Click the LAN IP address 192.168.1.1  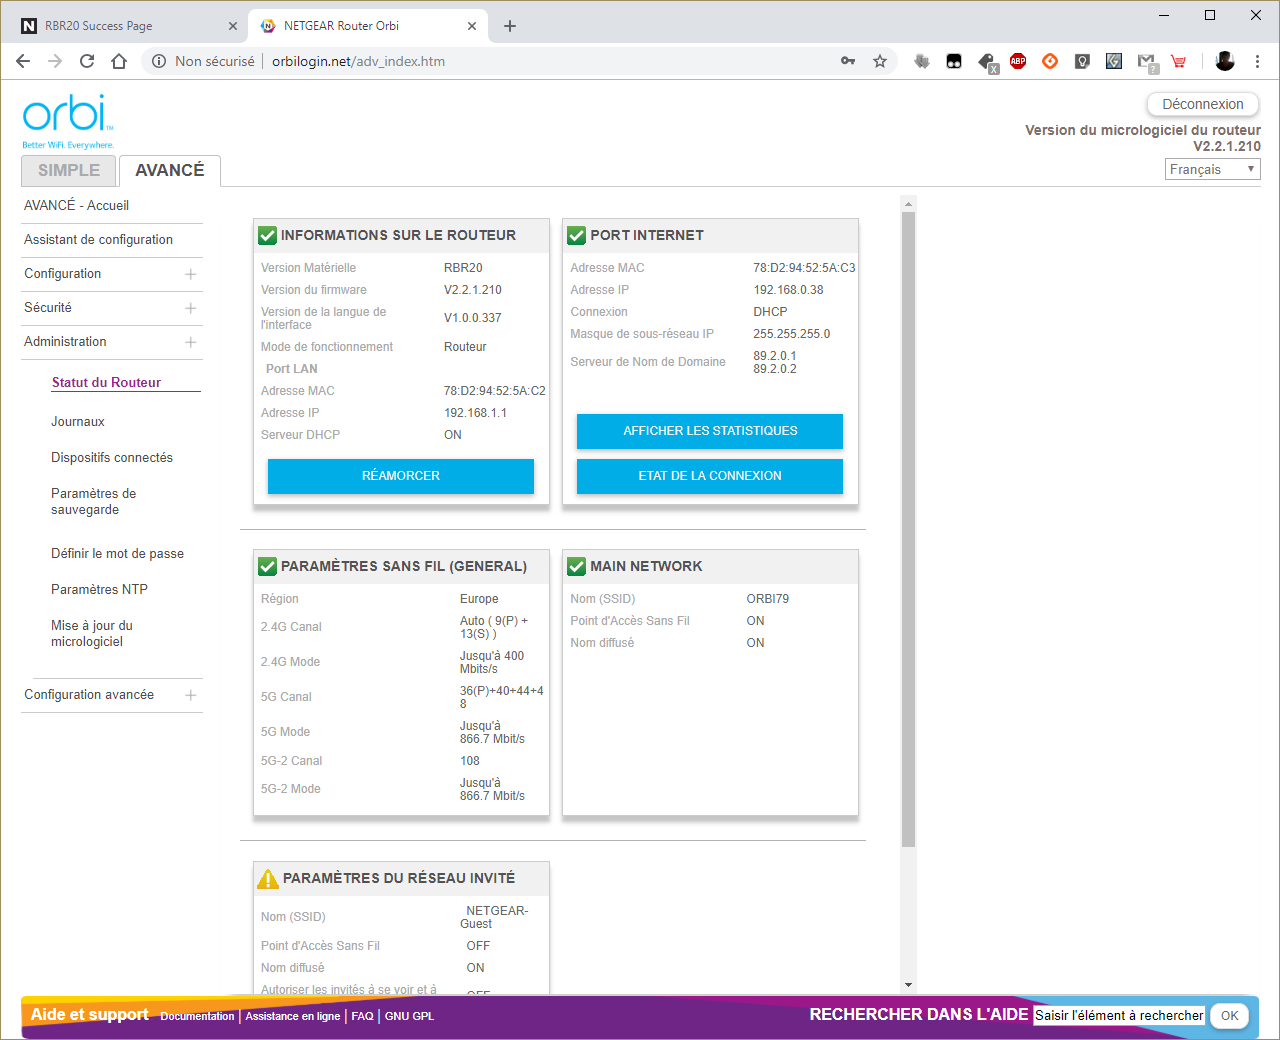[475, 413]
